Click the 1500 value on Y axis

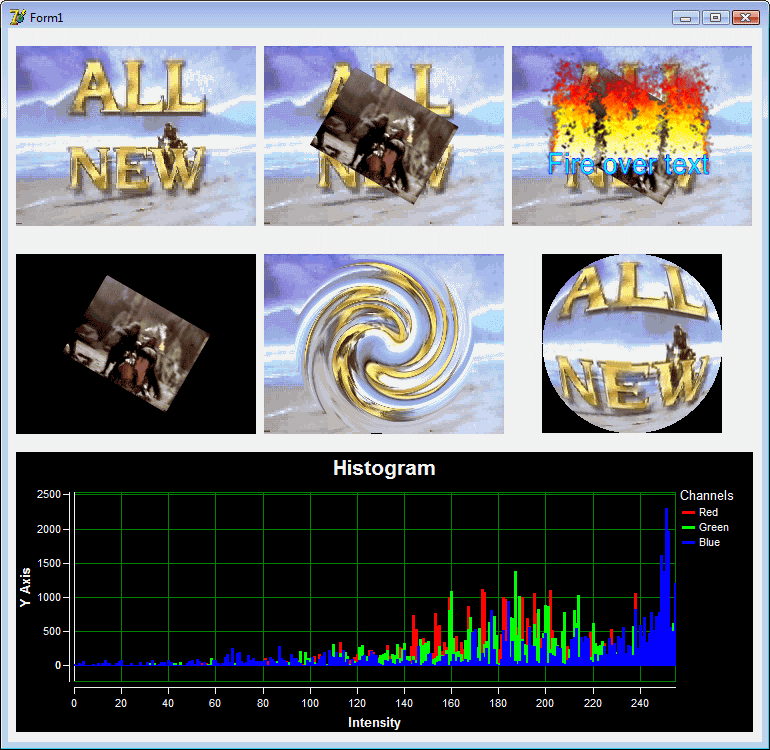point(49,563)
